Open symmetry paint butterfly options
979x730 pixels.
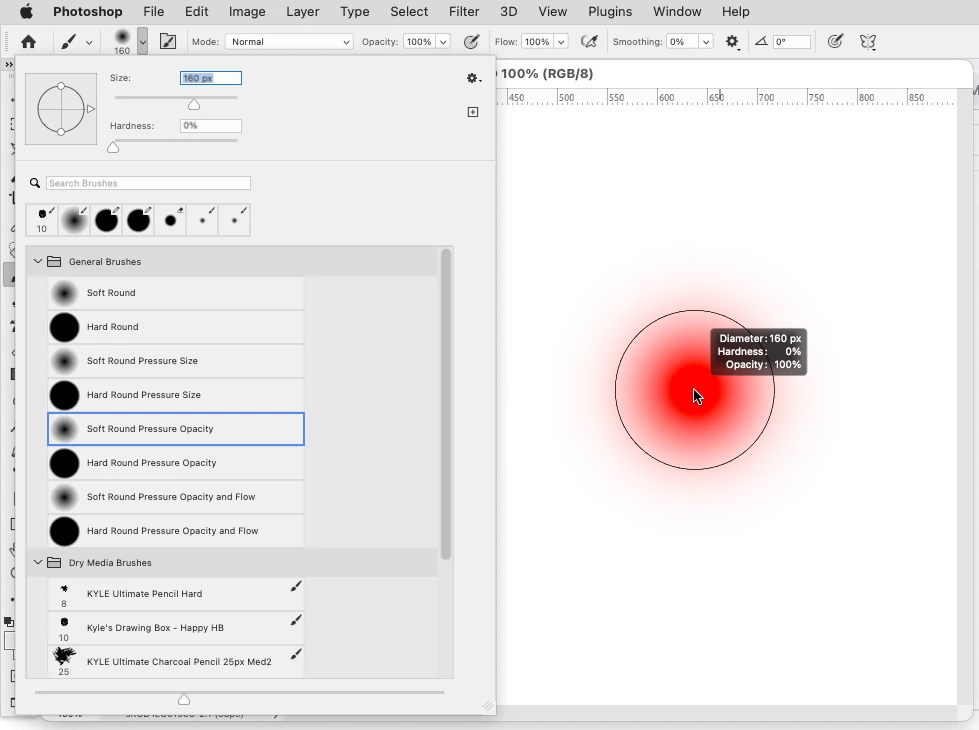pyautogui.click(x=868, y=42)
